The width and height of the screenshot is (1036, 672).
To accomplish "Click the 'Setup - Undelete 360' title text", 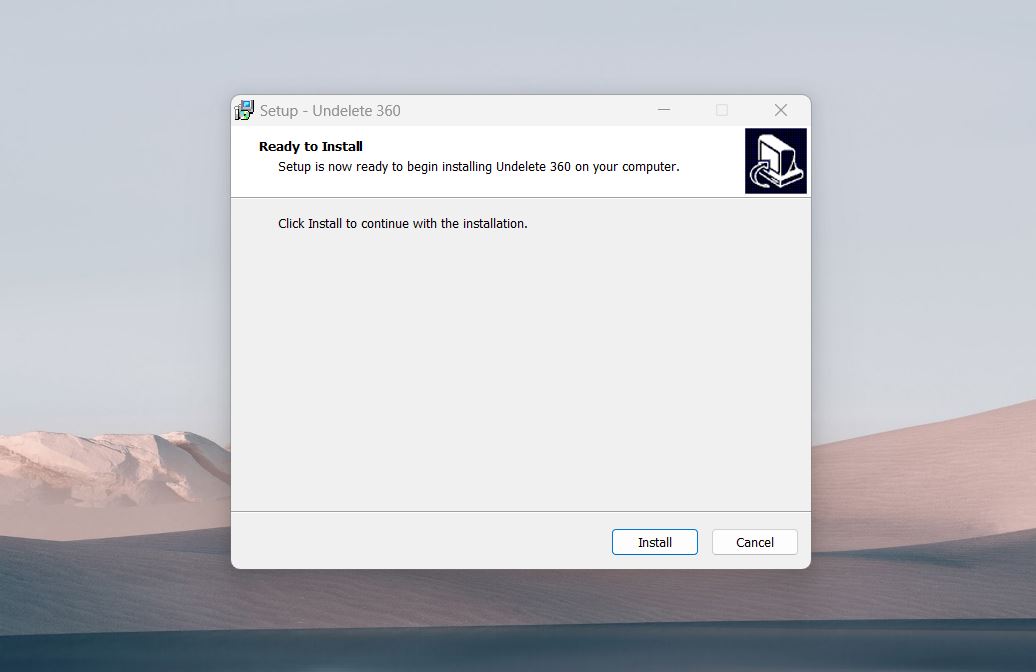I will [x=330, y=110].
